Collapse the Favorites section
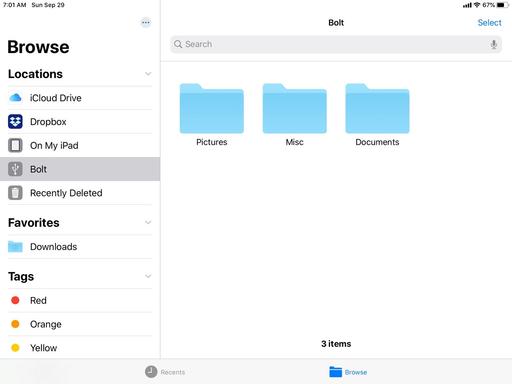Image resolution: width=512 pixels, height=384 pixels. [148, 222]
